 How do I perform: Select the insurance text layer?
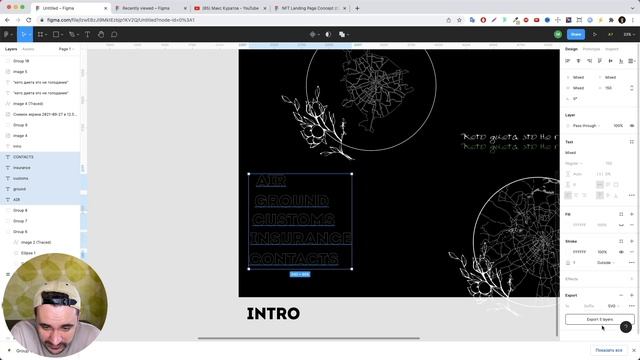click(40, 168)
